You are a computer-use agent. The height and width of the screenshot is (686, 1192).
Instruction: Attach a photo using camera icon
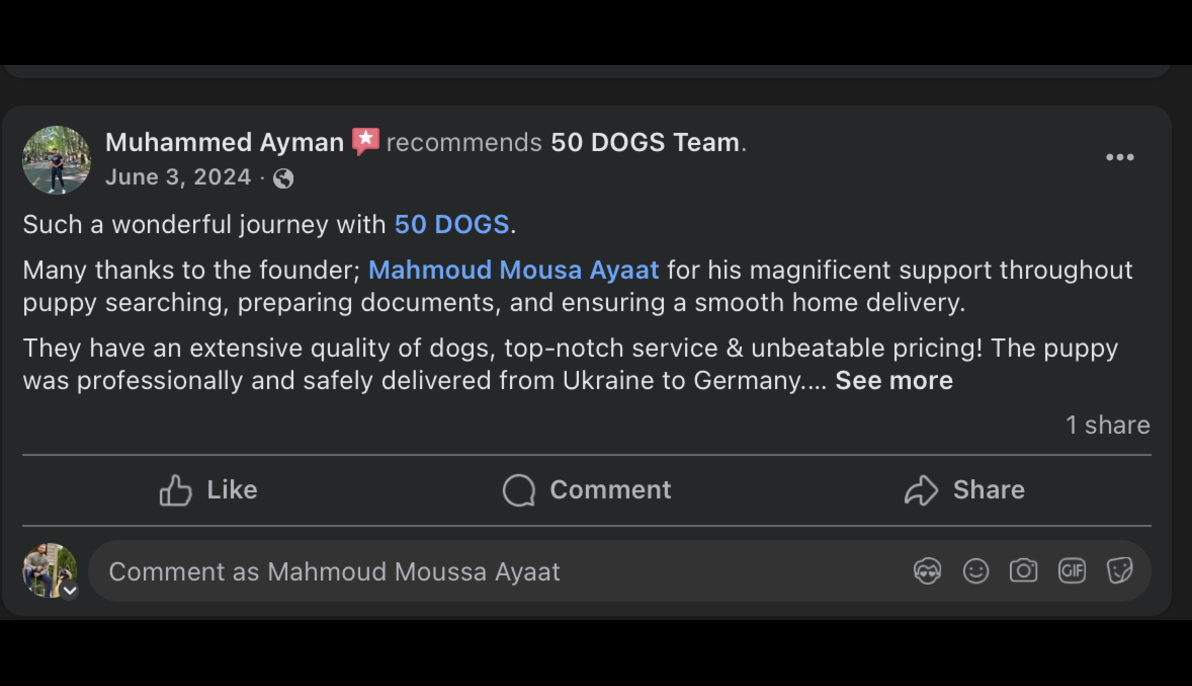pyautogui.click(x=1023, y=571)
